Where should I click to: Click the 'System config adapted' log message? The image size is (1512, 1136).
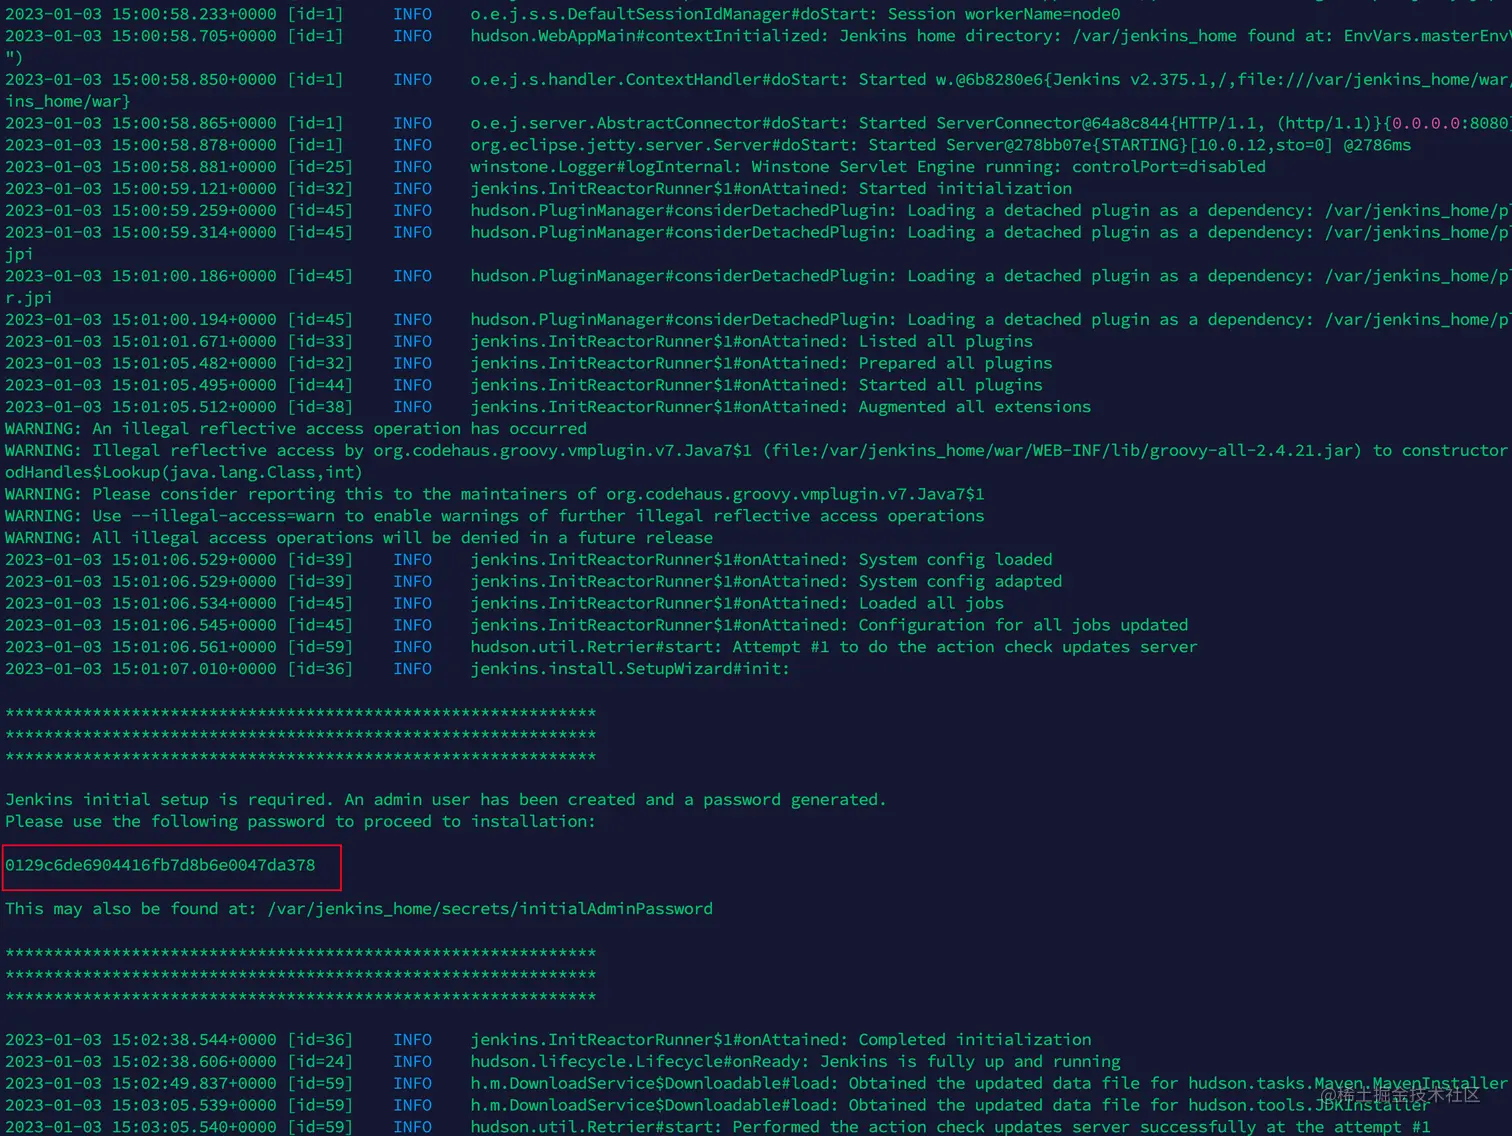[x=960, y=582]
